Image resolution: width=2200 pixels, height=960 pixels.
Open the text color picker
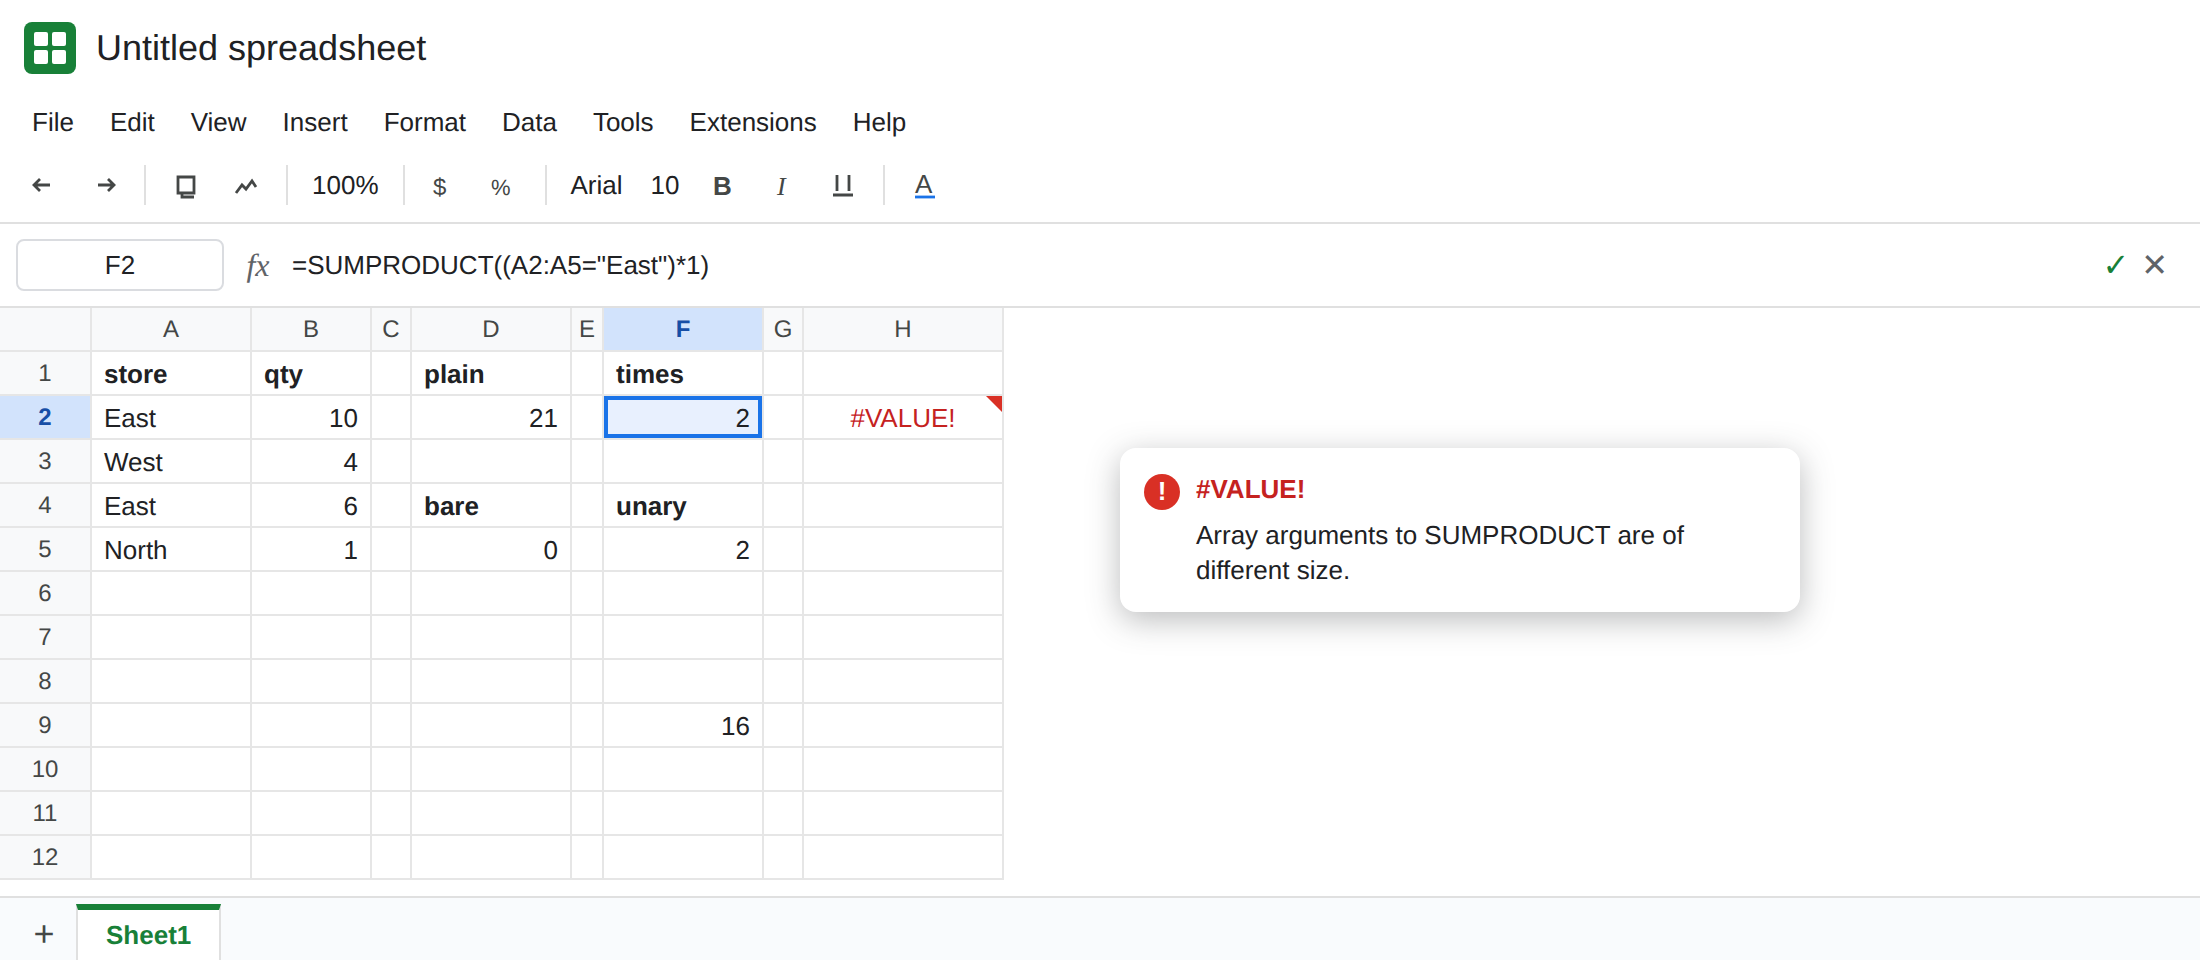point(924,186)
